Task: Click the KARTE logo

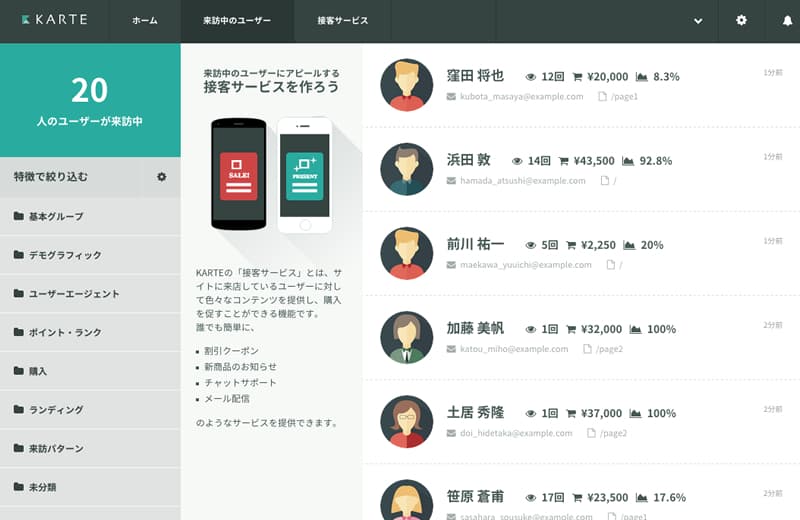Action: (x=55, y=20)
